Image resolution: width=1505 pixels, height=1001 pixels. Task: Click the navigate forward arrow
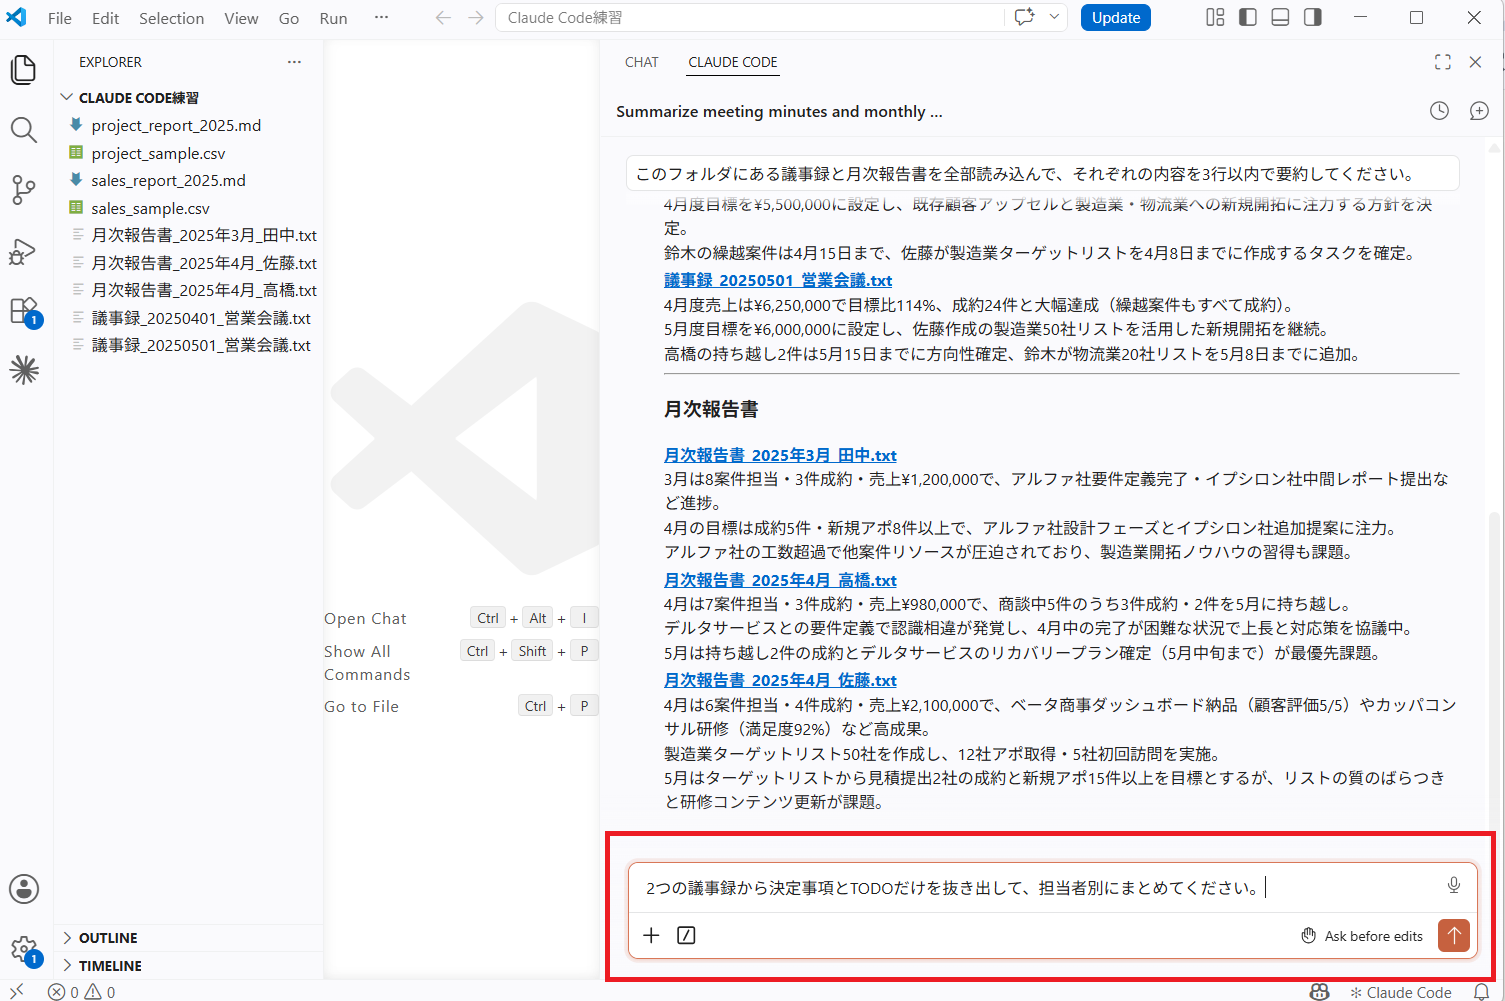476,18
